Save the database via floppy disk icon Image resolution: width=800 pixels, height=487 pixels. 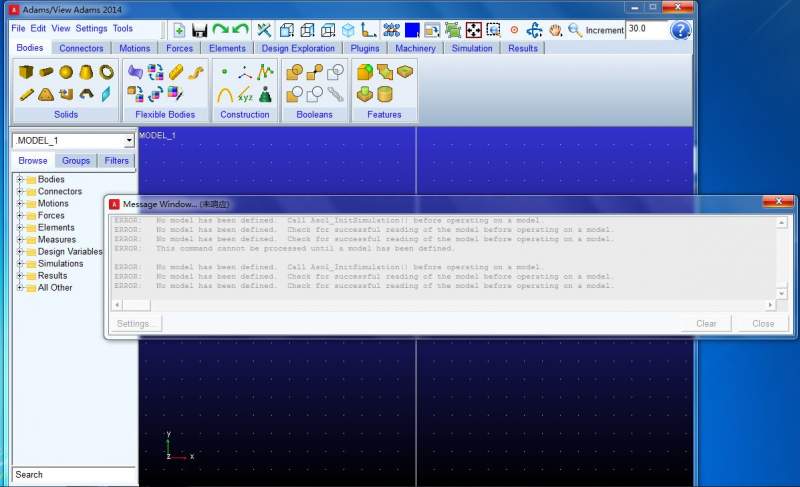pos(199,30)
